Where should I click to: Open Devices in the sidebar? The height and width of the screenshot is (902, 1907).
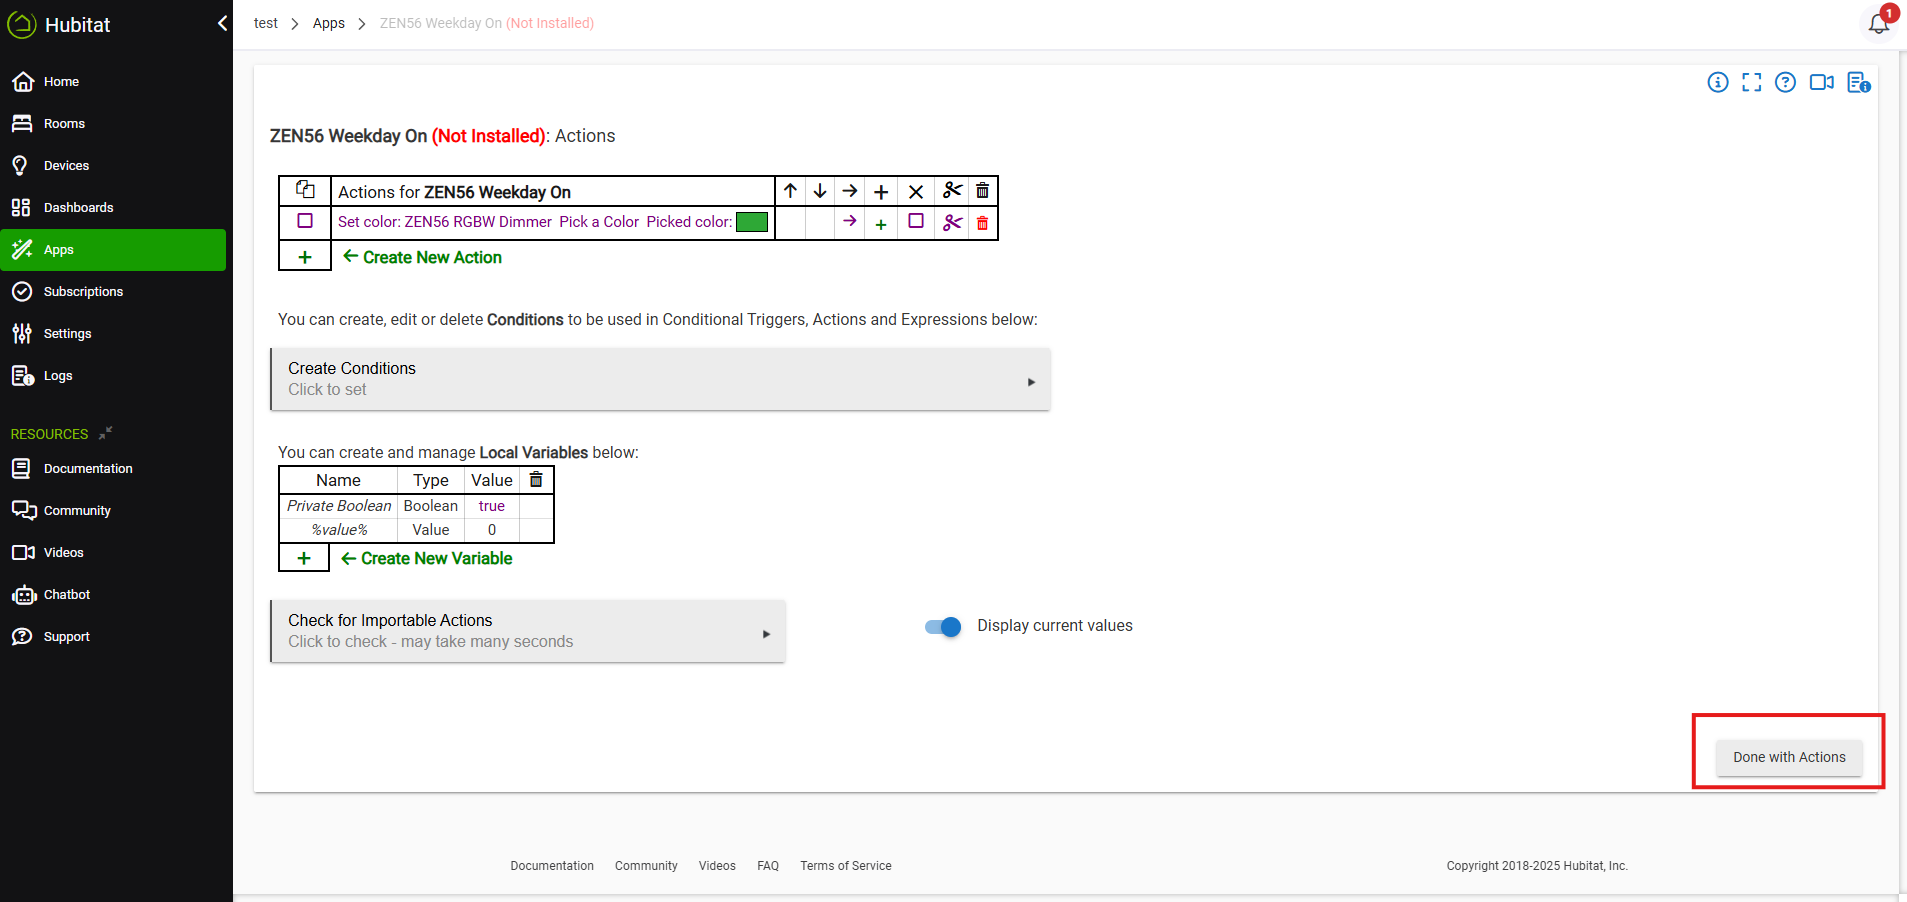coord(113,166)
